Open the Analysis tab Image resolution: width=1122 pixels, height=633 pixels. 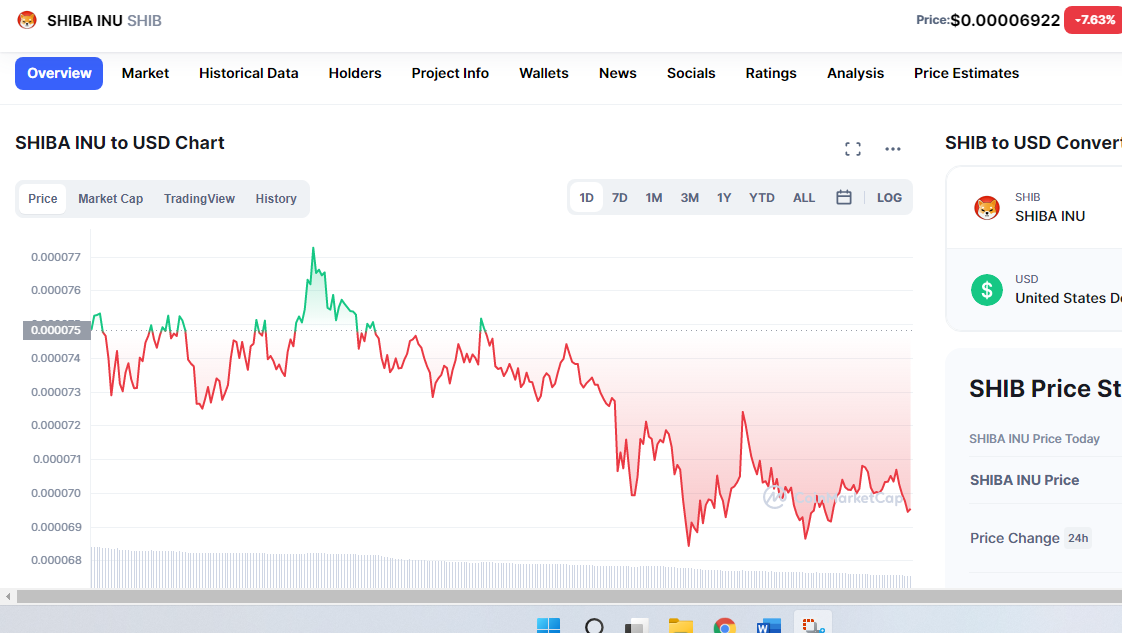click(855, 73)
